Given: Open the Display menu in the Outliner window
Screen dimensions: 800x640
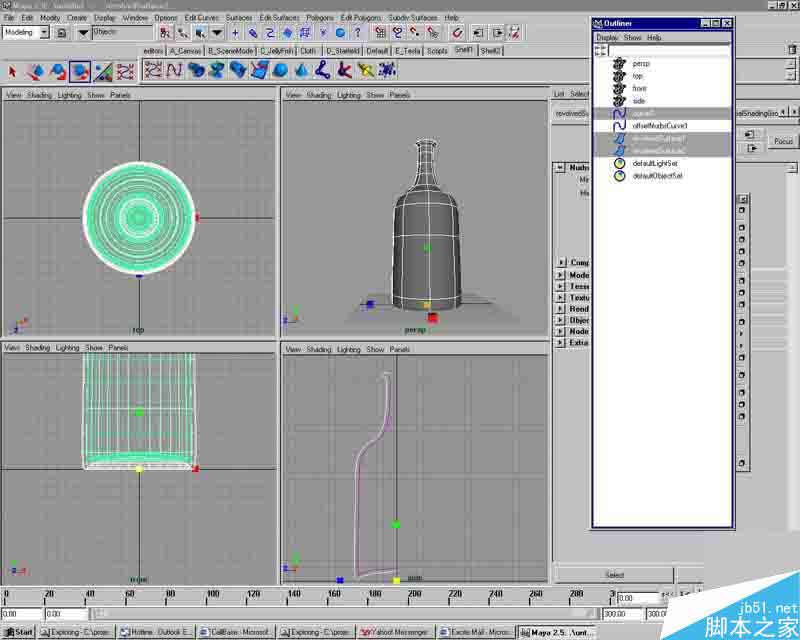Looking at the screenshot, I should pyautogui.click(x=607, y=38).
